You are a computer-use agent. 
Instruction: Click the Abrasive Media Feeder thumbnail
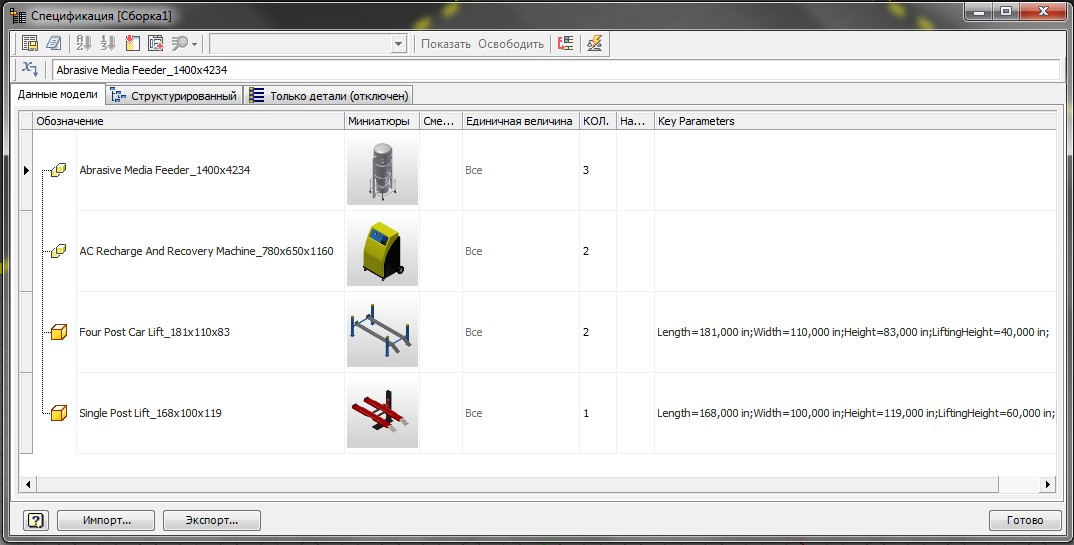pyautogui.click(x=382, y=170)
